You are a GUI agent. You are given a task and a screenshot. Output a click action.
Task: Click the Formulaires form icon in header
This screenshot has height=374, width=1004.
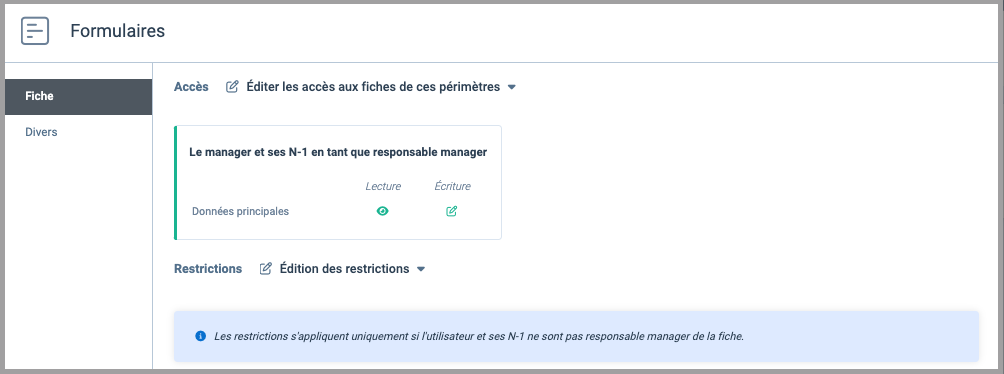pos(35,31)
